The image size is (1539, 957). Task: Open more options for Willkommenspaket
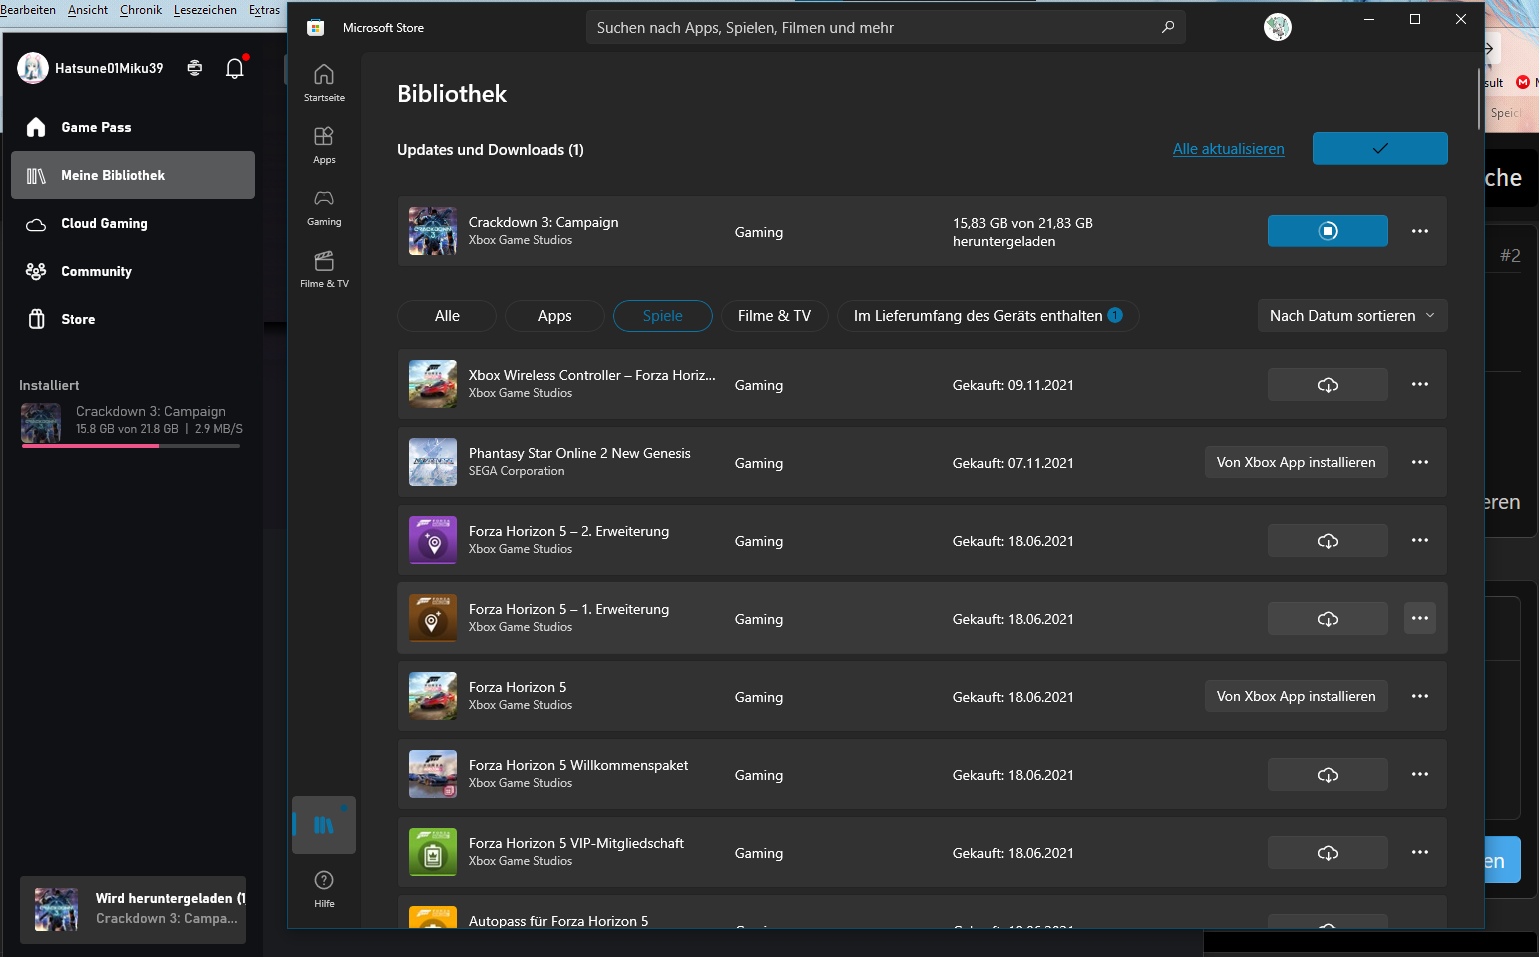coord(1419,775)
